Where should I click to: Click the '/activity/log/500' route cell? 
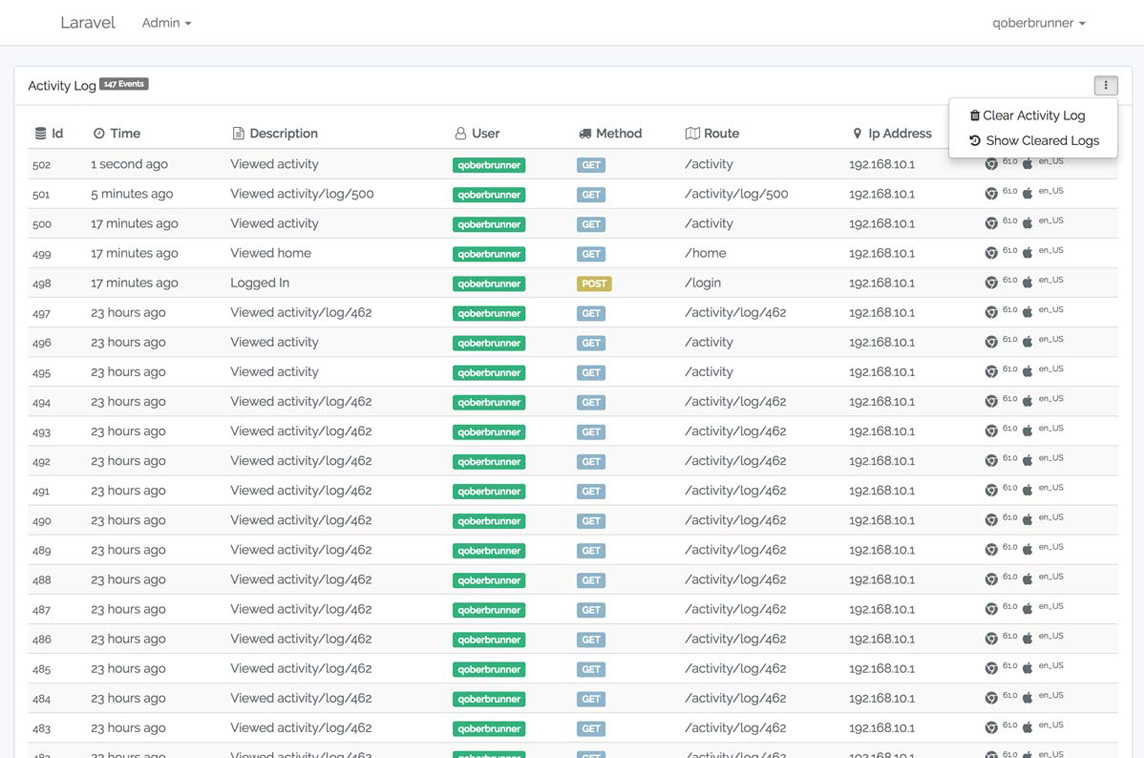(736, 194)
